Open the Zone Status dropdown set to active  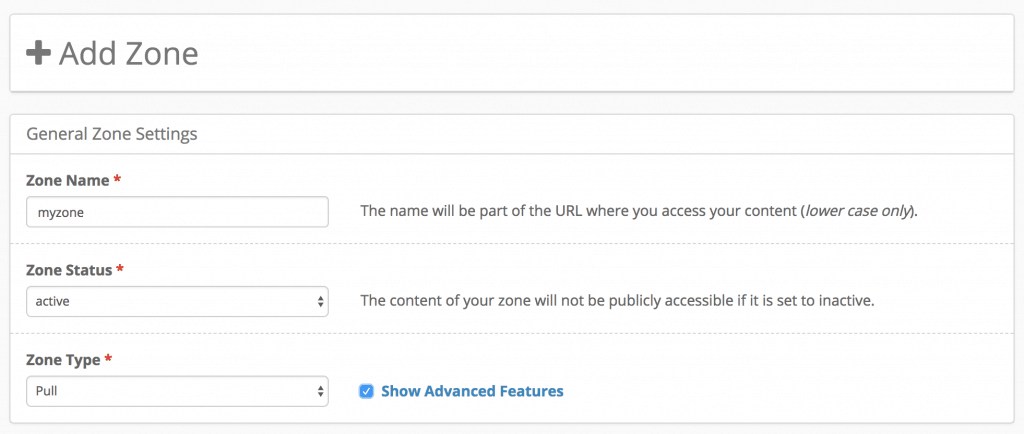pyautogui.click(x=170, y=301)
